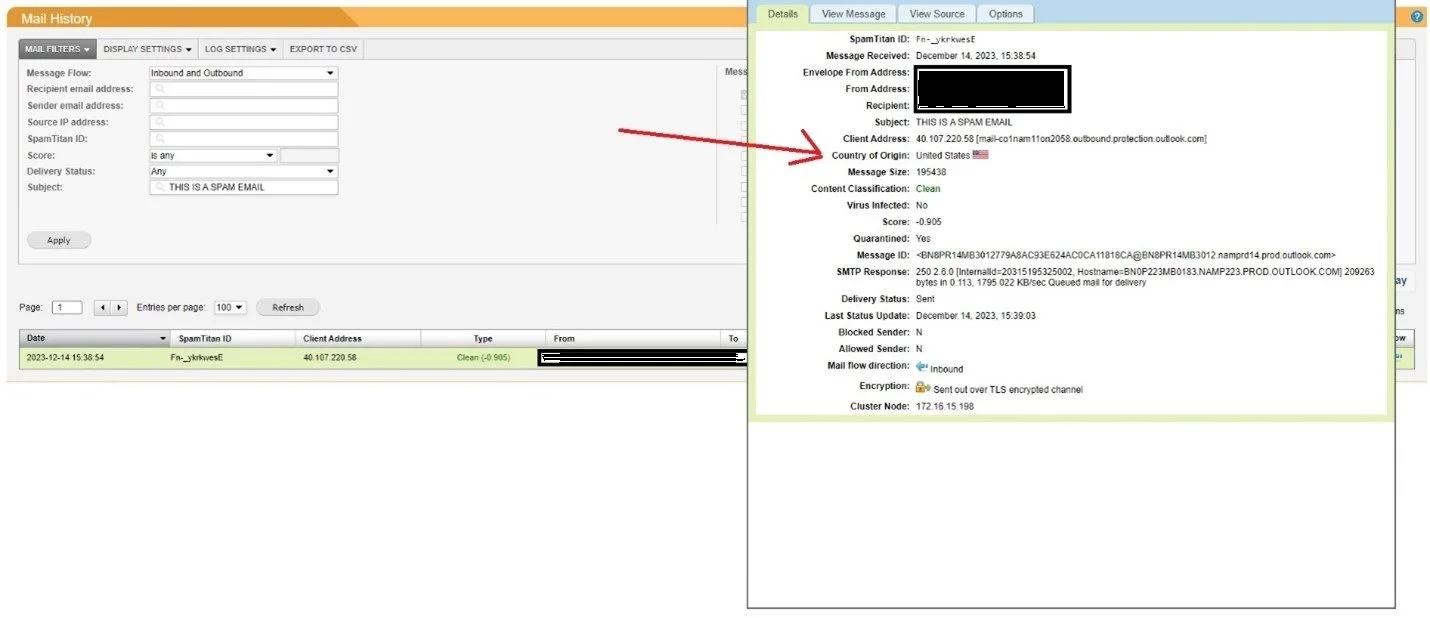1430x618 pixels.
Task: Click Export to CSV
Action: click(322, 49)
